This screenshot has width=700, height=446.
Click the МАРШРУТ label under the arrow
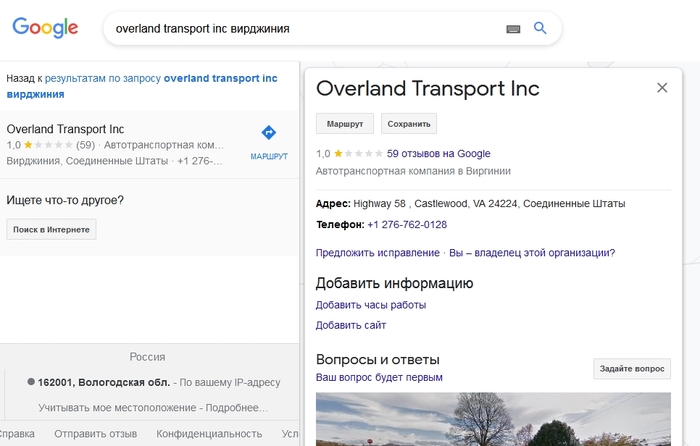(x=269, y=156)
